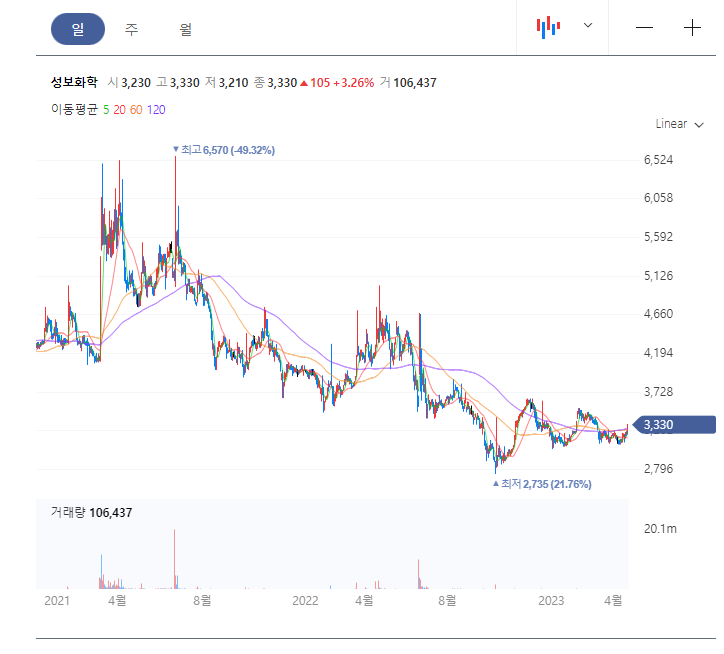Click the open price 시 3,230

point(129,83)
